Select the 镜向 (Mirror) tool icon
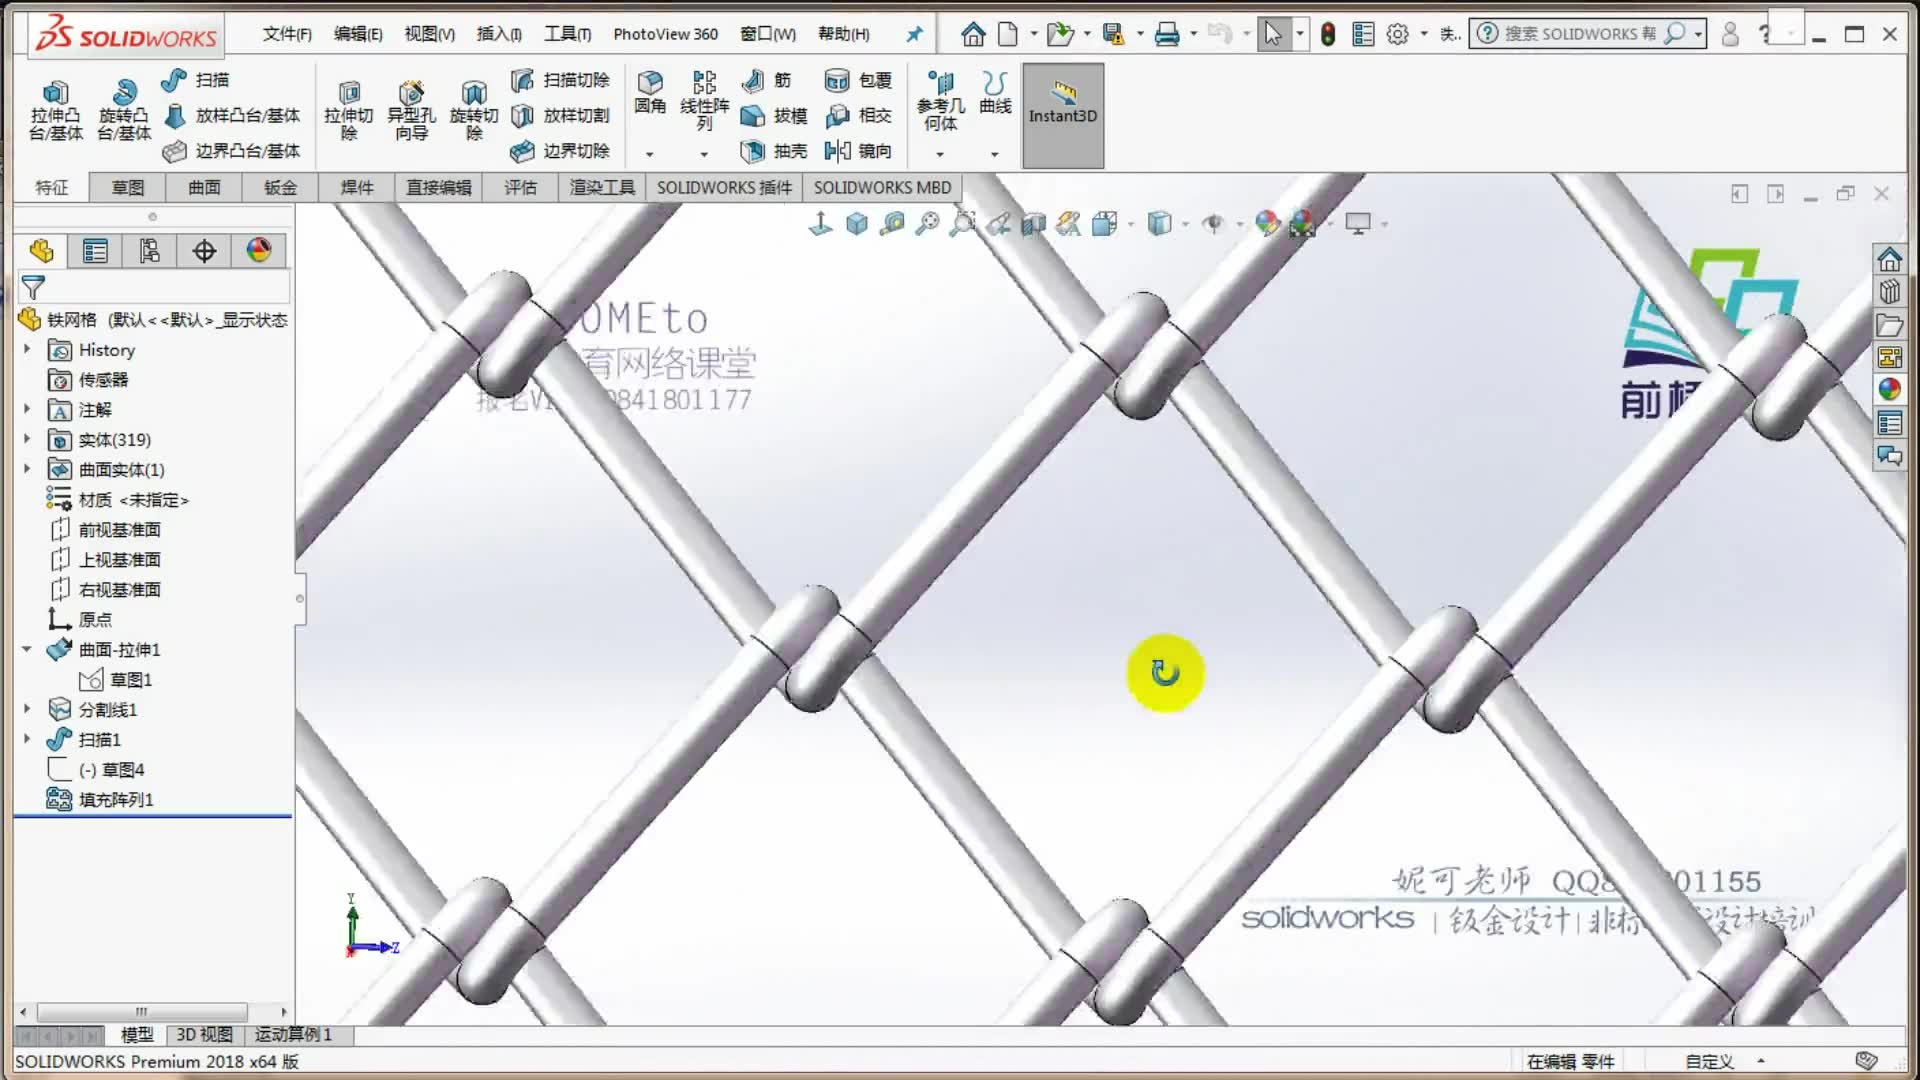Screen dimensions: 1920x1080 coord(839,150)
